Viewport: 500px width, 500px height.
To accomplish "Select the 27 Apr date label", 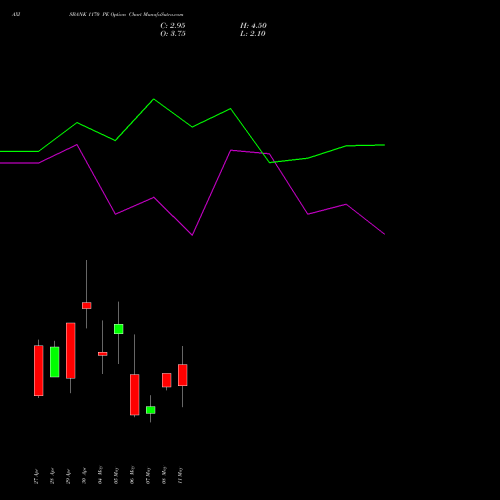I will point(36,476).
